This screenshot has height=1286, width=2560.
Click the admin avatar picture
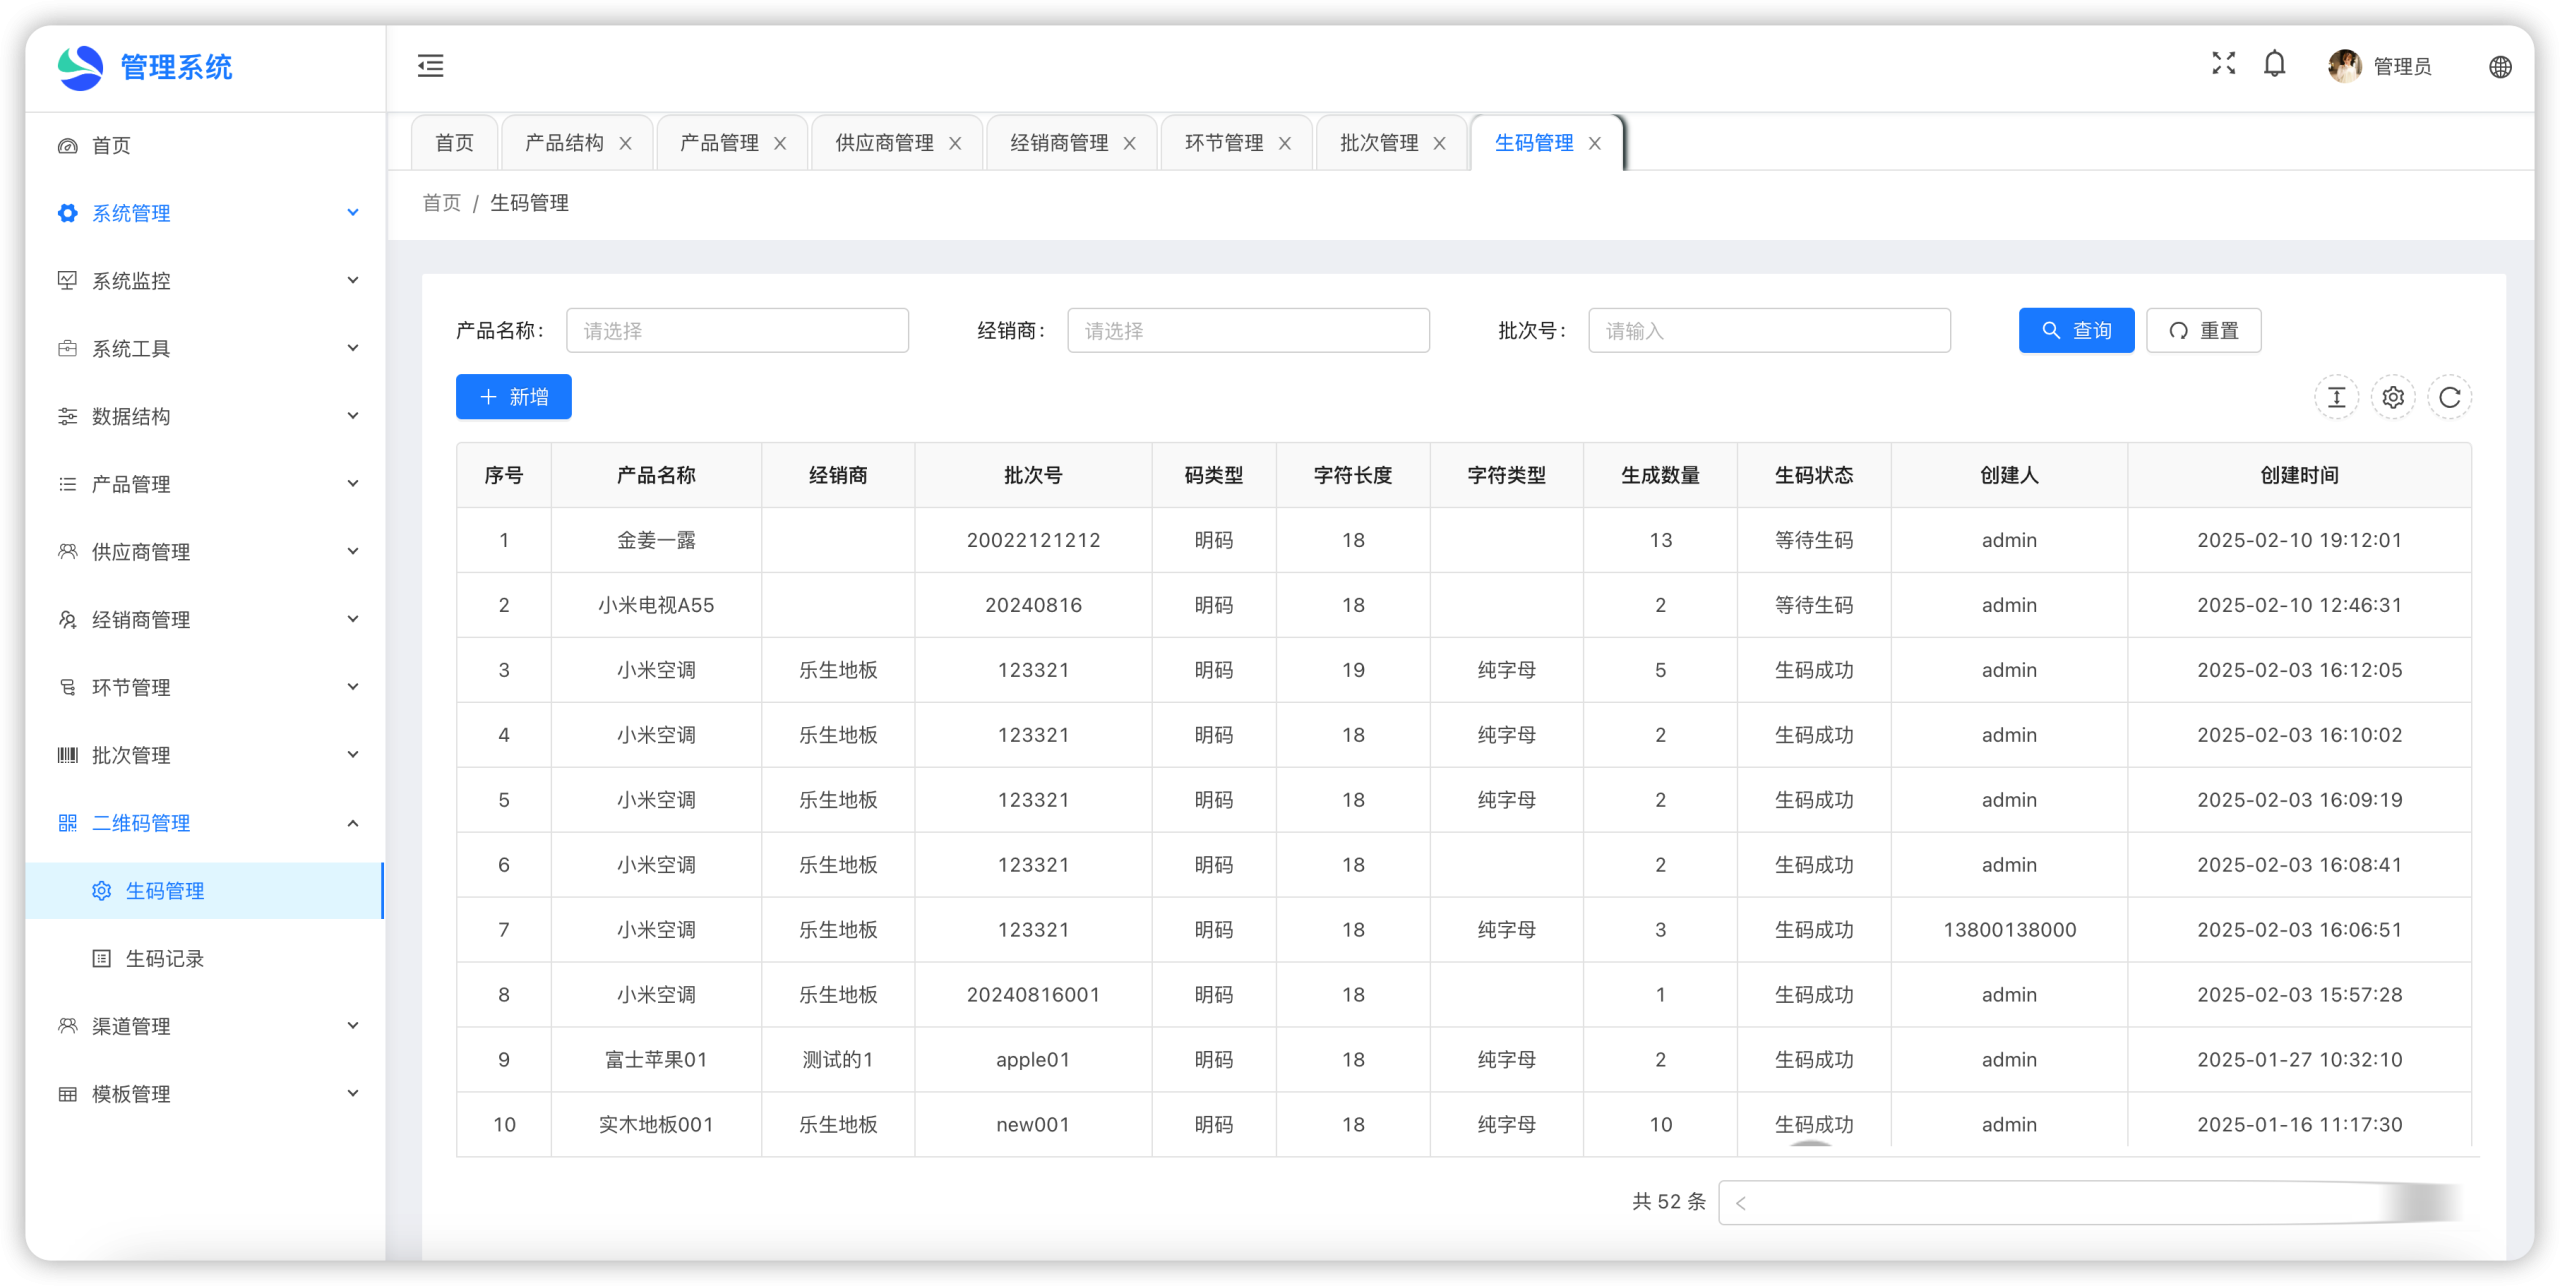[x=2344, y=66]
